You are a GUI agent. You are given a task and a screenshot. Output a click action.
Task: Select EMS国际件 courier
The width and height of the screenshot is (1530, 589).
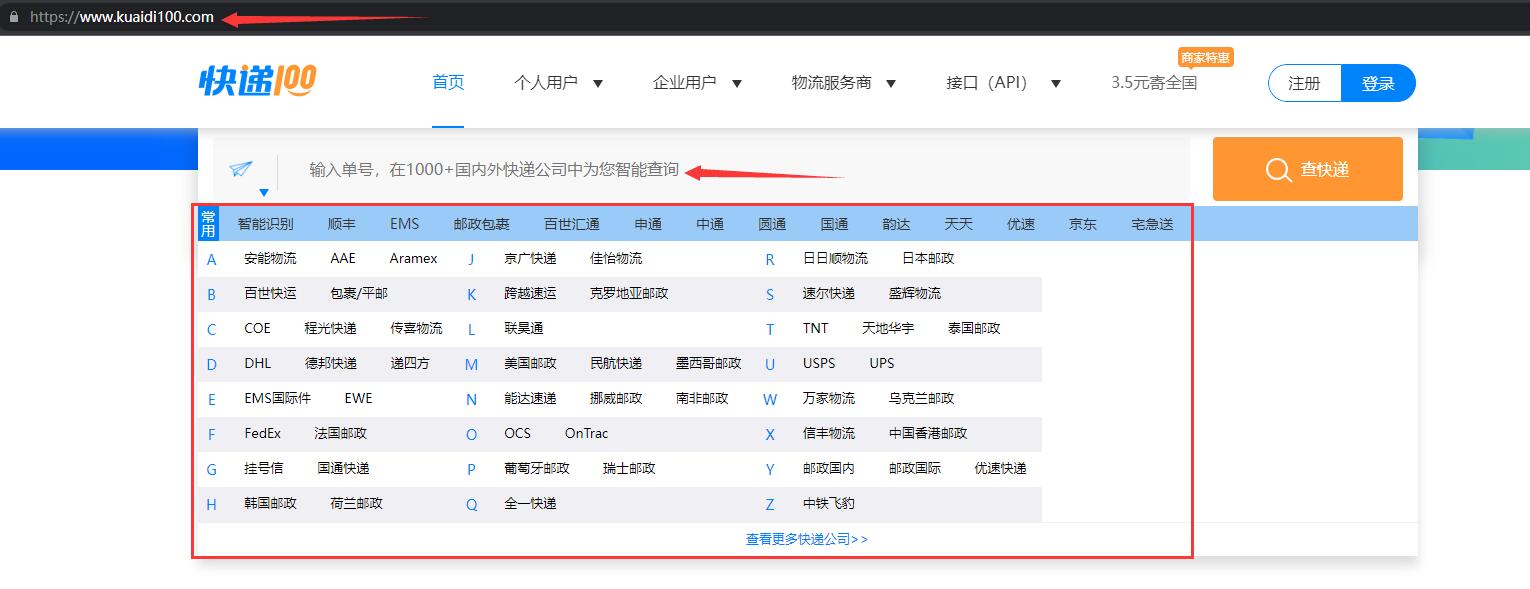277,398
